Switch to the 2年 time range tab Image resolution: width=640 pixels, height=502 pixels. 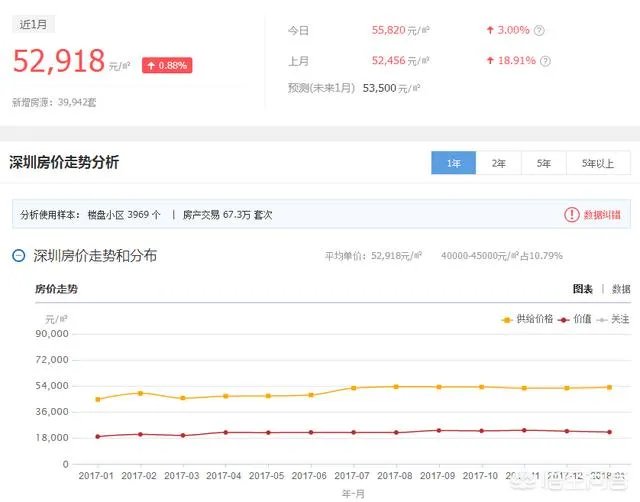coord(498,163)
